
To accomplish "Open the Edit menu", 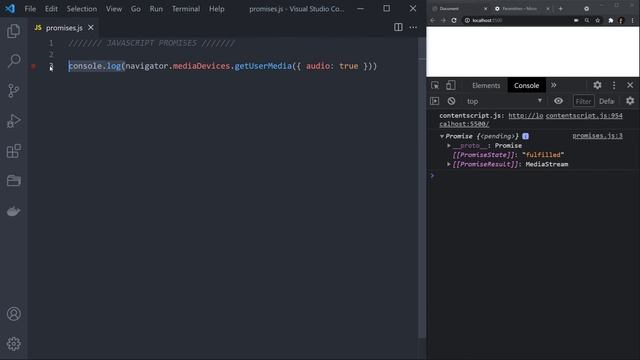I will [51, 9].
